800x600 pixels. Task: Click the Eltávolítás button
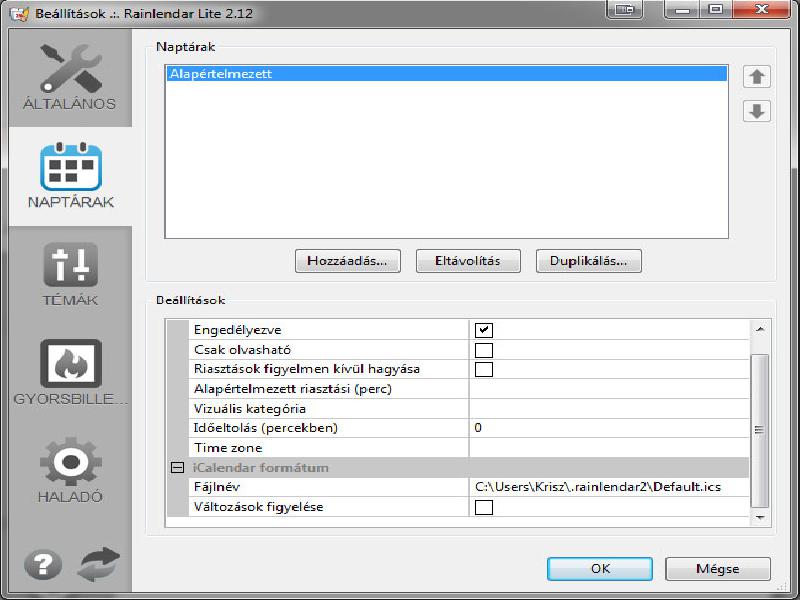pyautogui.click(x=468, y=261)
